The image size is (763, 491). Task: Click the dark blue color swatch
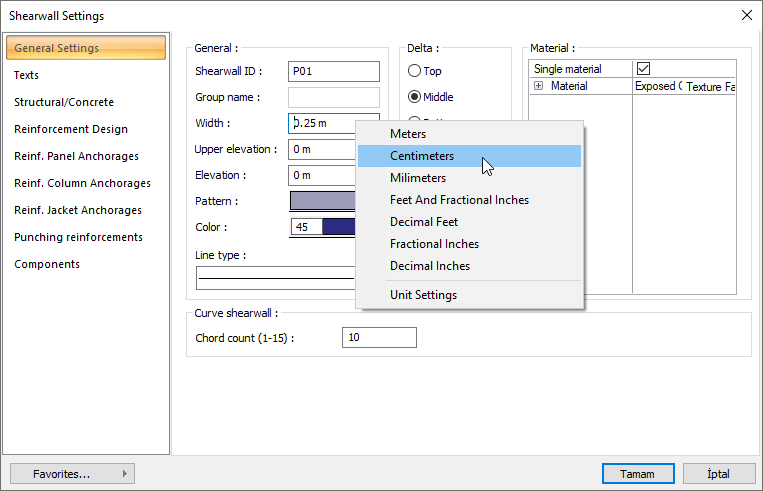[338, 227]
